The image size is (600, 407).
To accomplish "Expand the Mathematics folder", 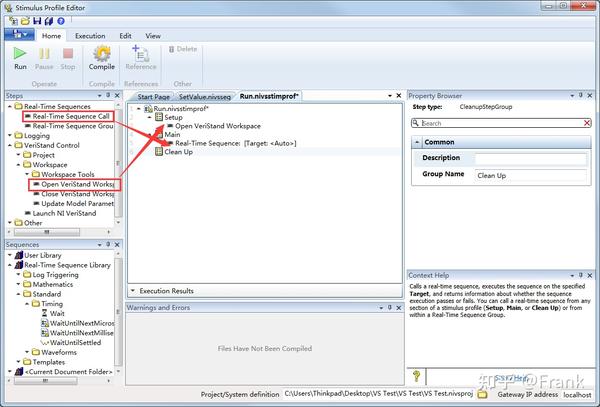I will click(x=18, y=285).
